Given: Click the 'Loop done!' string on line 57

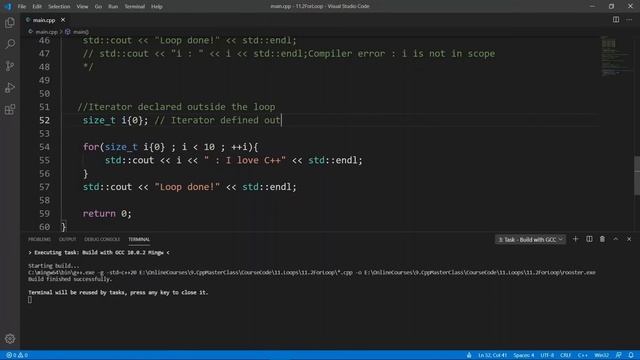Looking at the screenshot, I should pos(187,187).
